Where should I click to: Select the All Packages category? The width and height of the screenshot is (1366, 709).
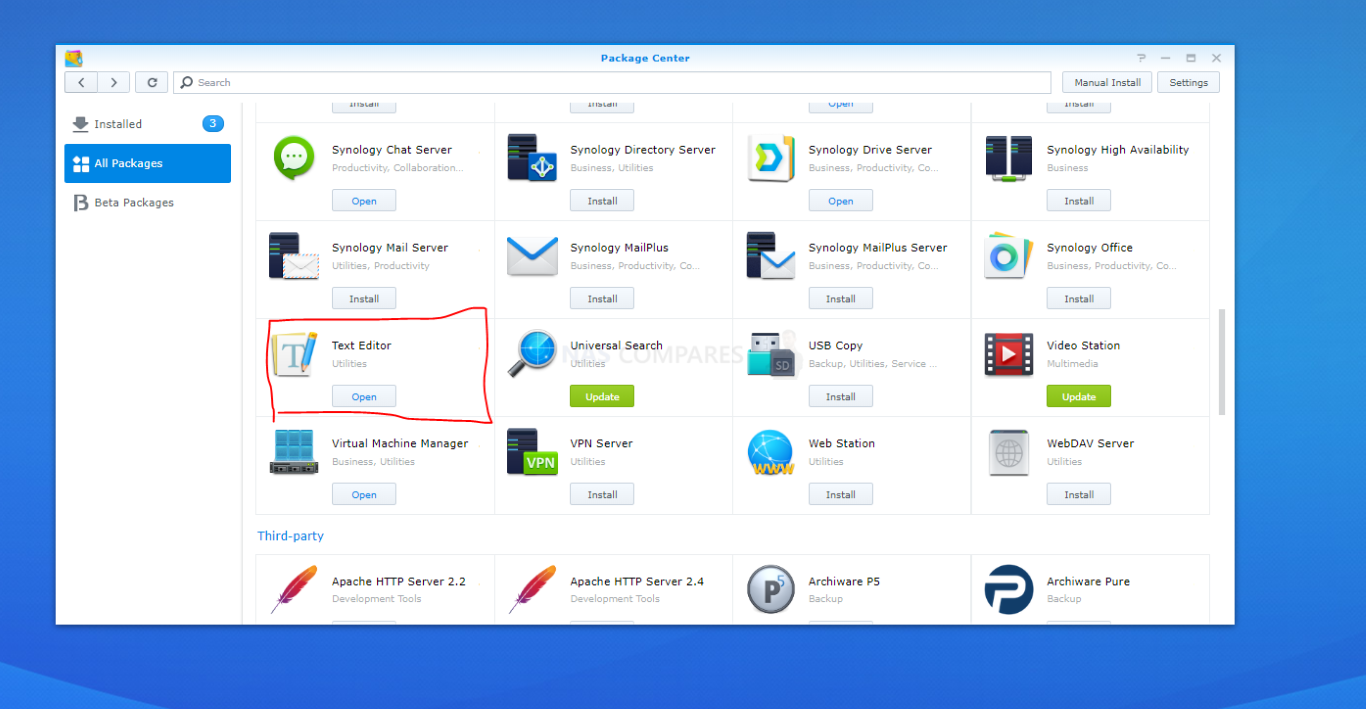(x=148, y=163)
